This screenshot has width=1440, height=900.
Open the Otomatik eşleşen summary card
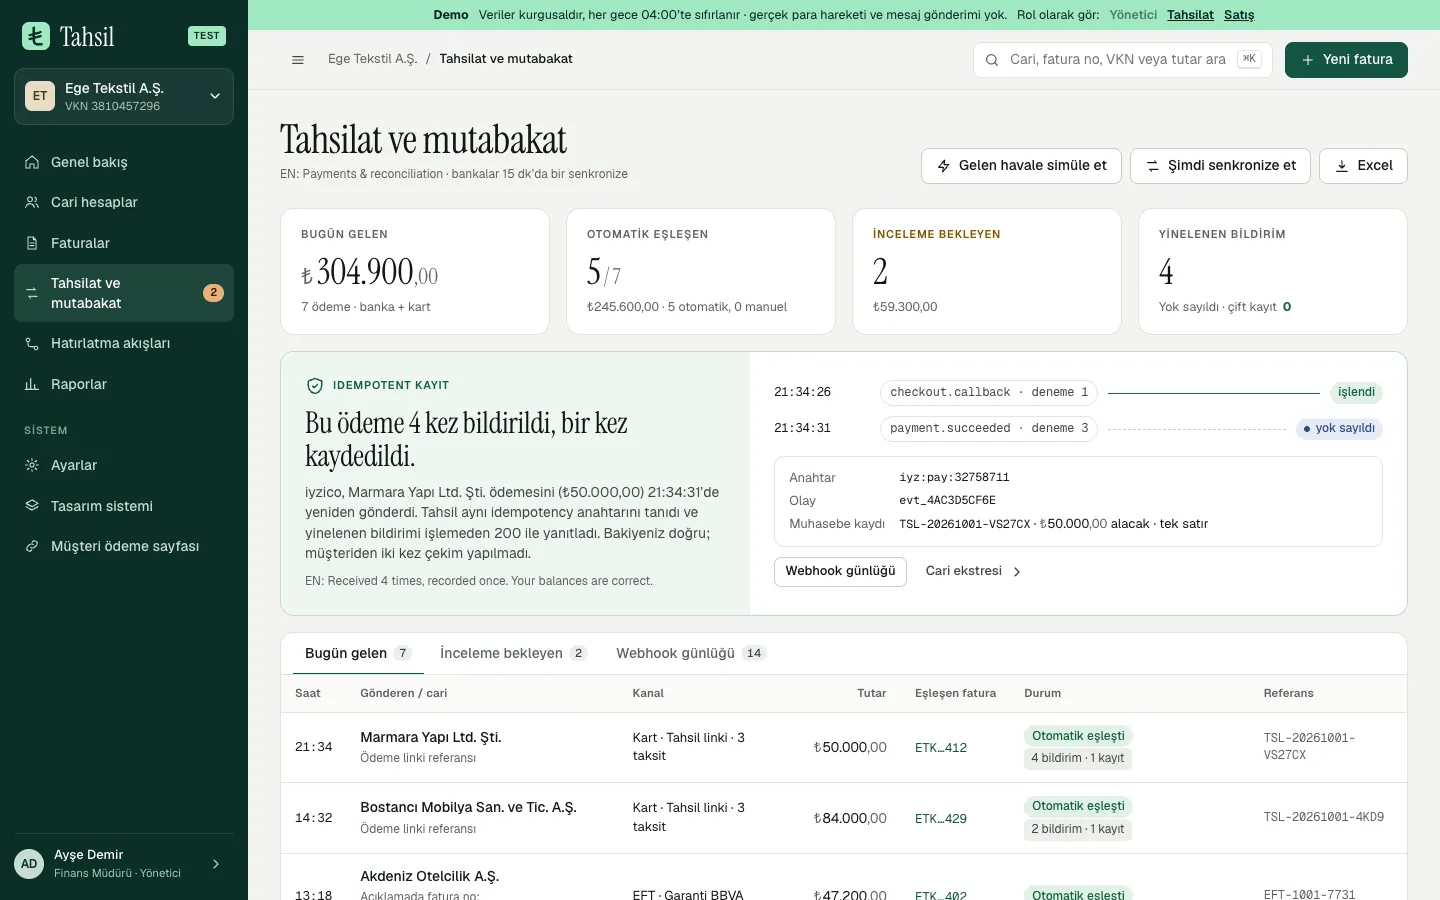pos(701,271)
